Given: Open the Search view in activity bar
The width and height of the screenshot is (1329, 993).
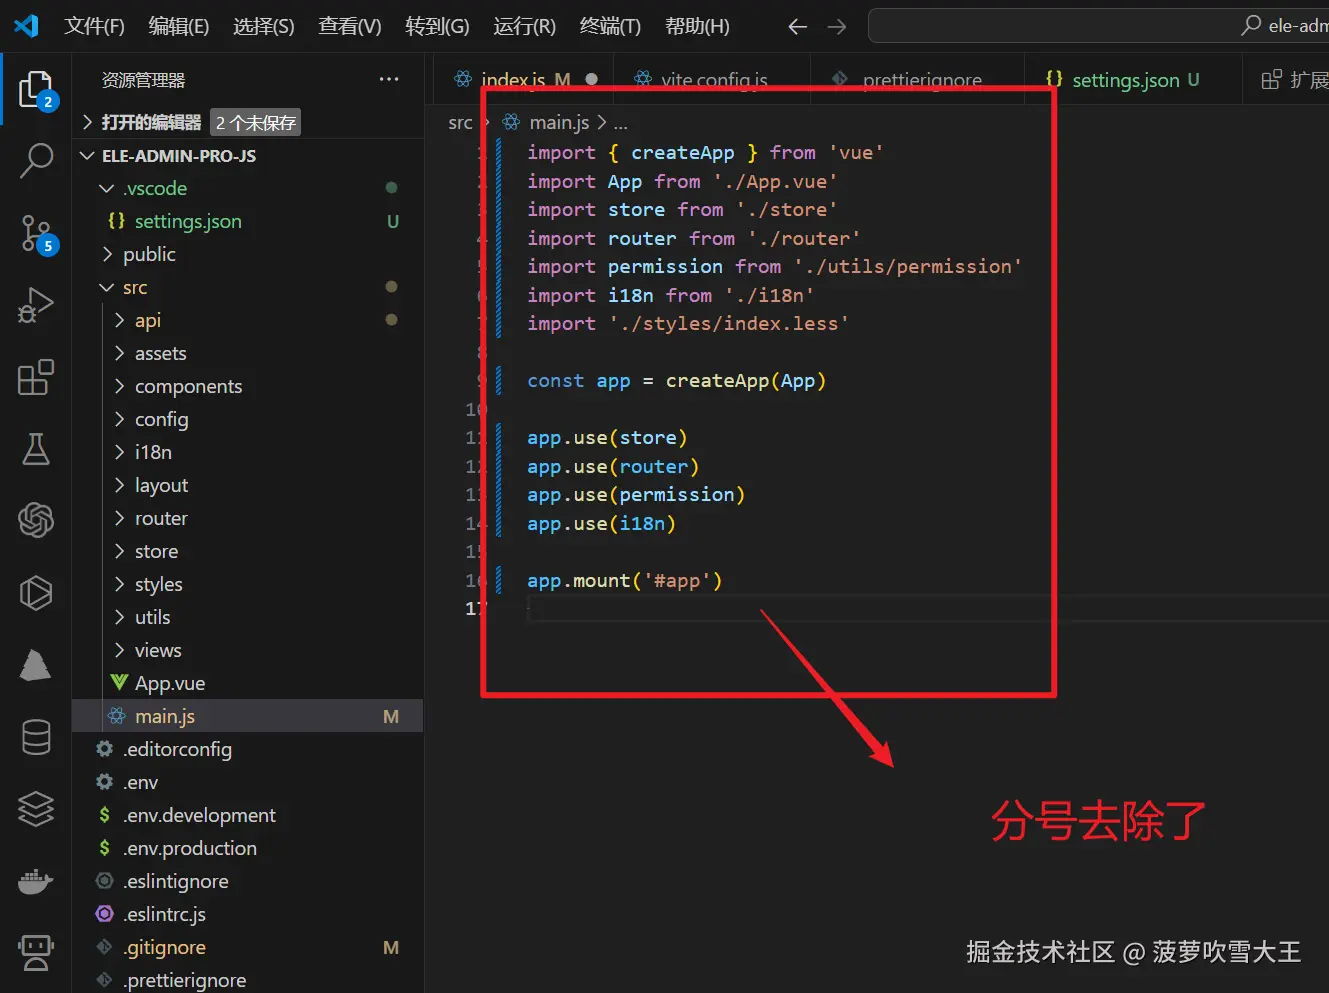Looking at the screenshot, I should click(36, 160).
